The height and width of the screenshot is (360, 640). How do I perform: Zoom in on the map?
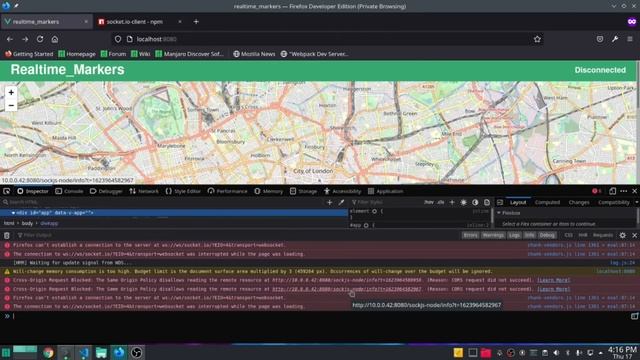(11, 93)
